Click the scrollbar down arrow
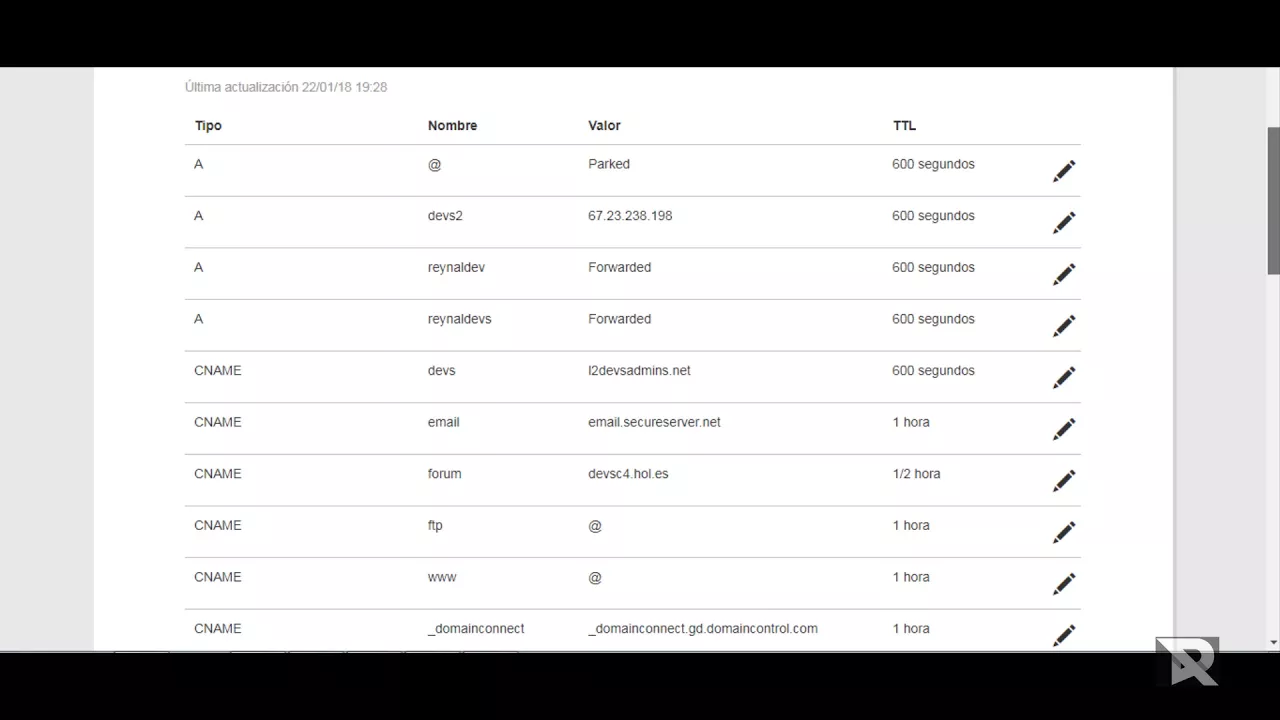 coord(1273,642)
